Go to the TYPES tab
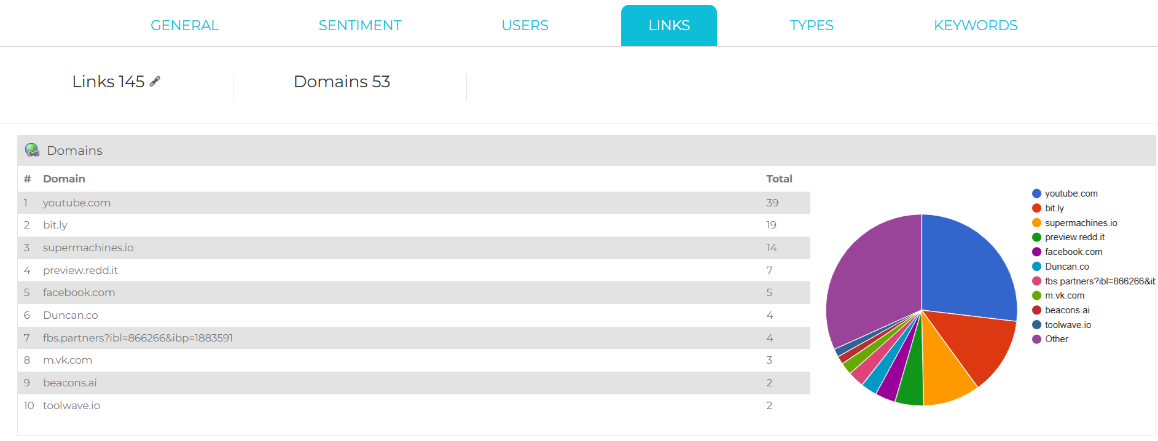 [812, 25]
